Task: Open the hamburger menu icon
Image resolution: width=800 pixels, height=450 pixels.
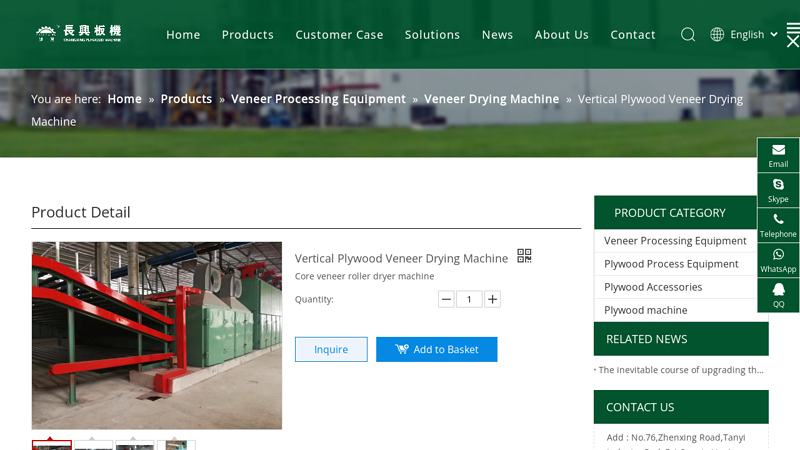Action: point(793,28)
